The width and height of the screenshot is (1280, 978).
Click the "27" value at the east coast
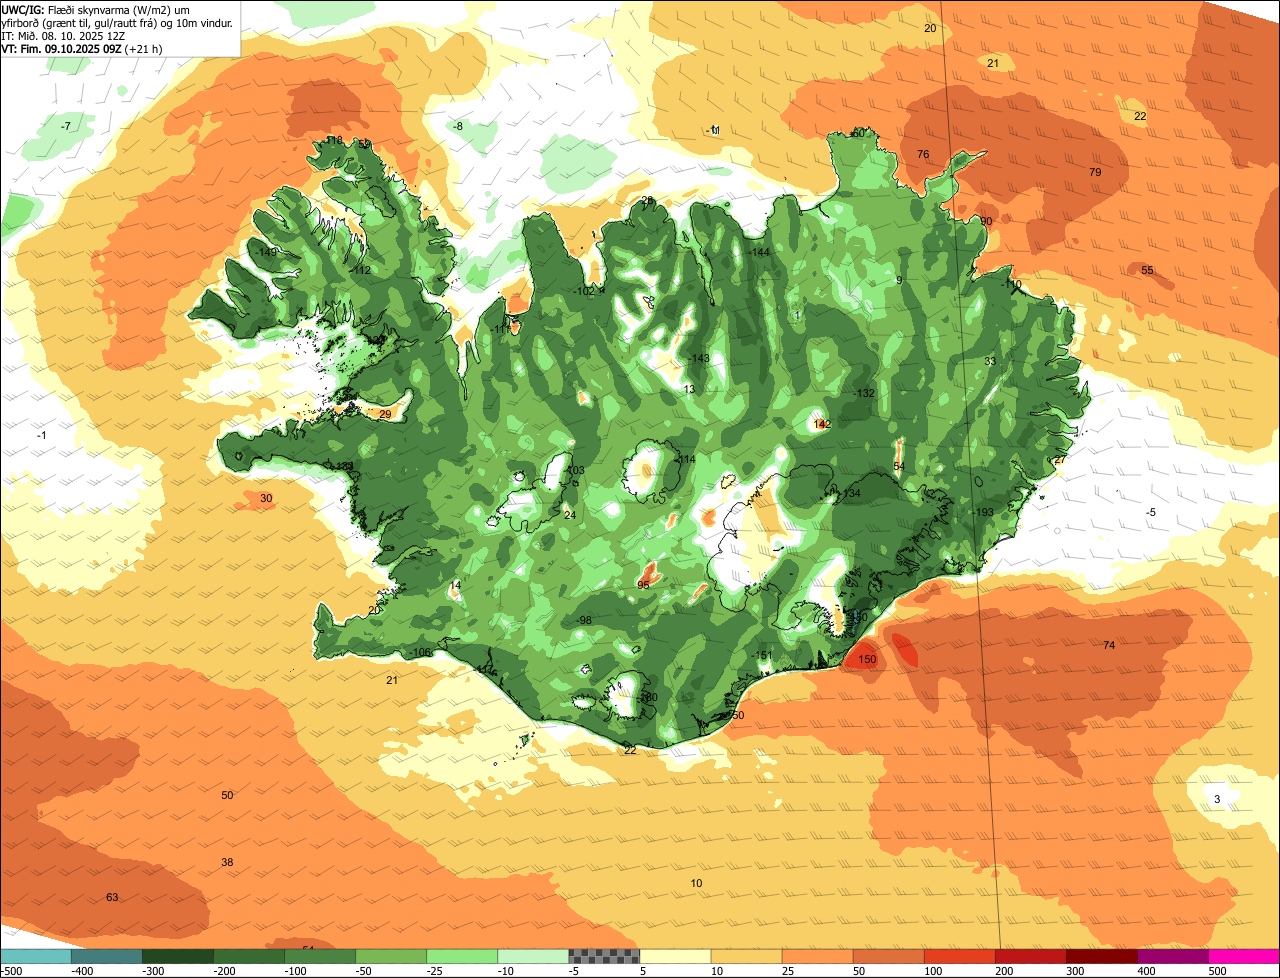1060,460
